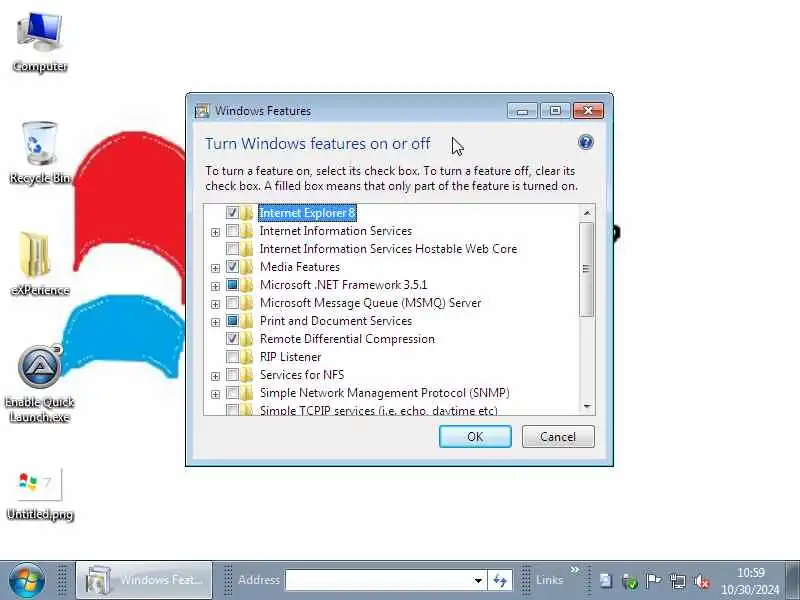The image size is (800, 600).
Task: Click the RIP Listener folder icon
Action: click(x=247, y=357)
